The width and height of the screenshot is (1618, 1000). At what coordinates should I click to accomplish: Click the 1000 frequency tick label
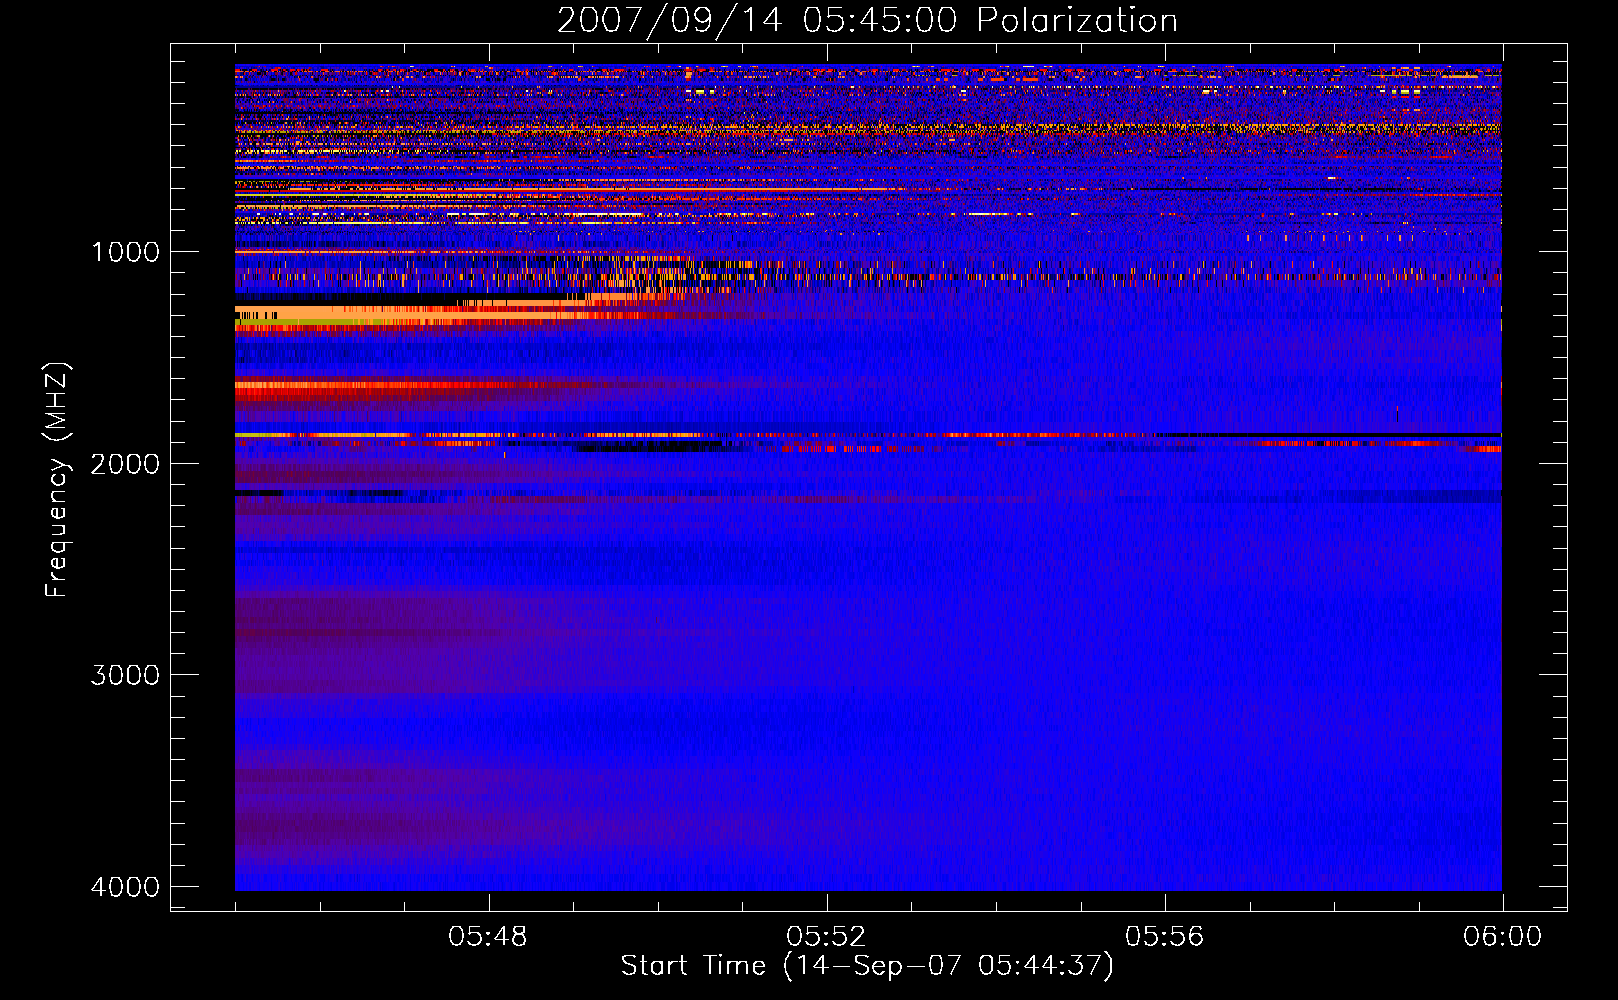(x=125, y=252)
